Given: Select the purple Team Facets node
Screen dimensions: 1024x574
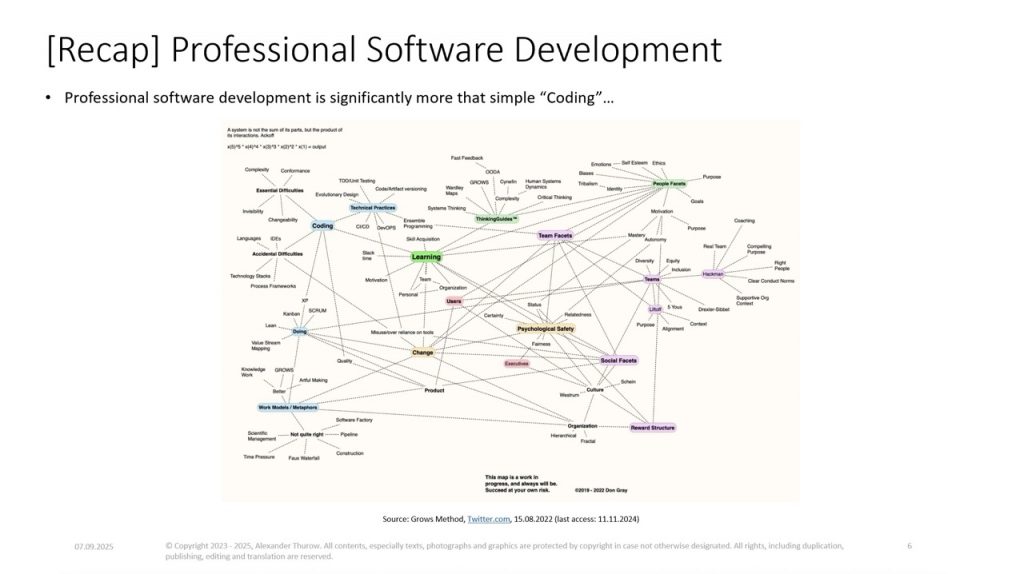Looking at the screenshot, I should 554,236.
